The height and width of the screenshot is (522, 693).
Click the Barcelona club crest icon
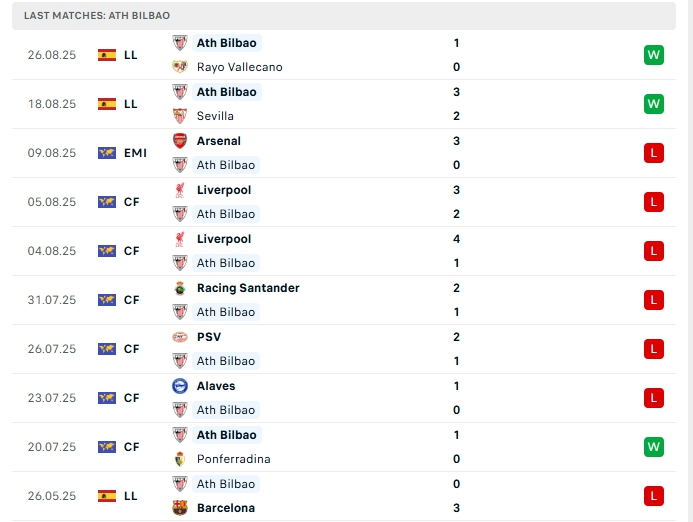coord(180,508)
